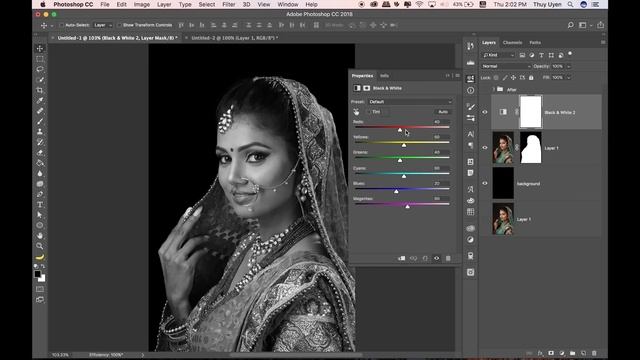This screenshot has height=360, width=640.
Task: Open the Select menu
Action: tap(207, 4)
